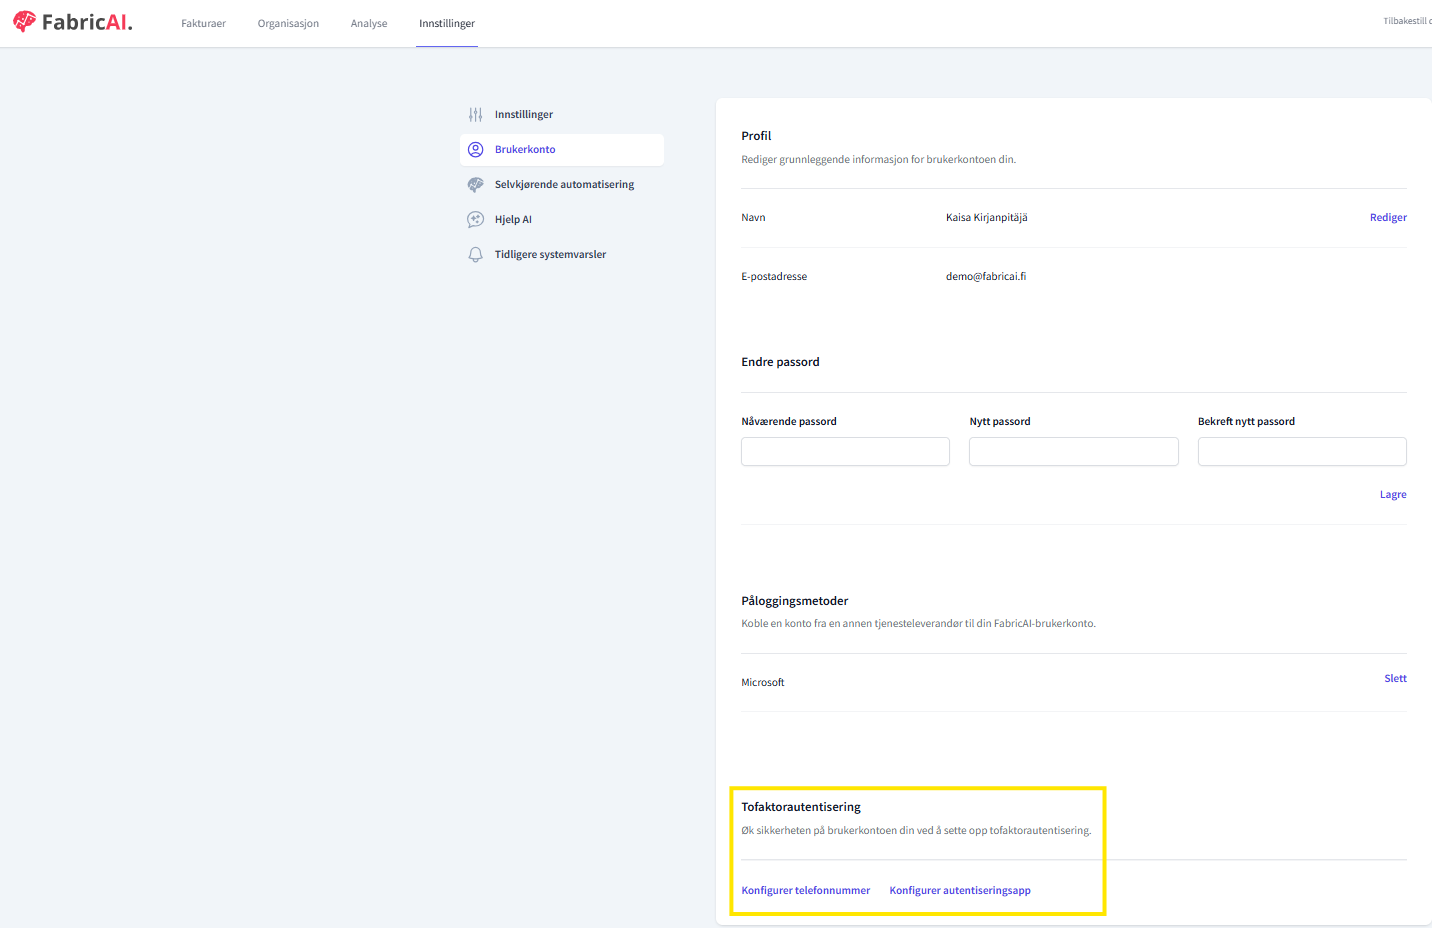Go to Selvkjørende automatisering settings

click(562, 185)
